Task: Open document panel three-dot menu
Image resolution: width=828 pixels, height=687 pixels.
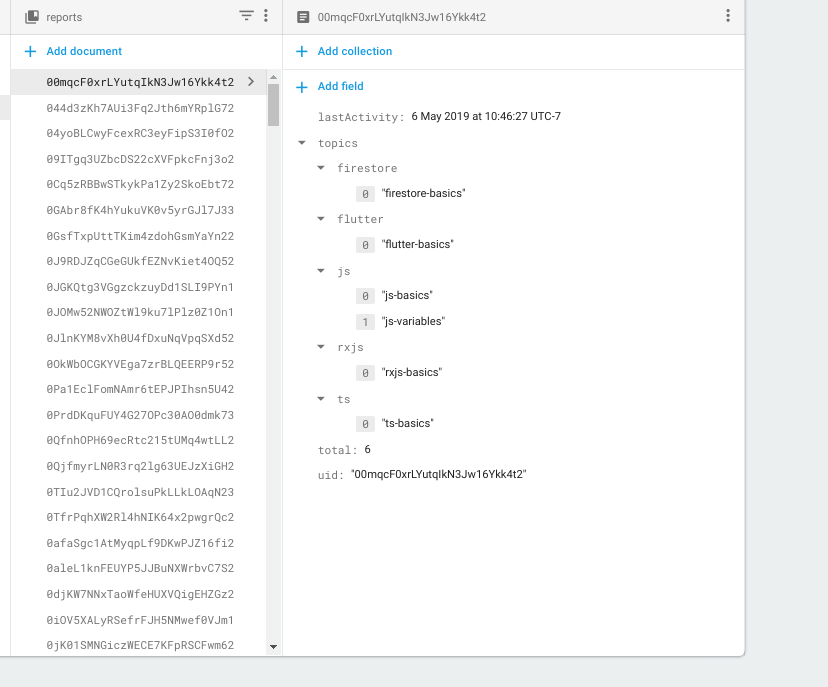Action: point(727,16)
